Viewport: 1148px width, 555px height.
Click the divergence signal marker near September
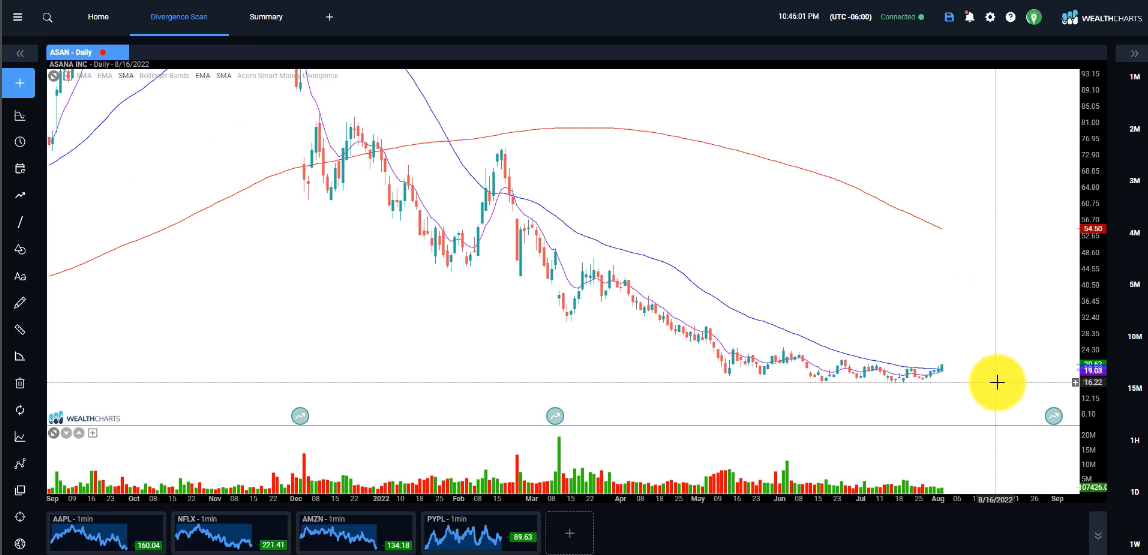[x=1054, y=416]
